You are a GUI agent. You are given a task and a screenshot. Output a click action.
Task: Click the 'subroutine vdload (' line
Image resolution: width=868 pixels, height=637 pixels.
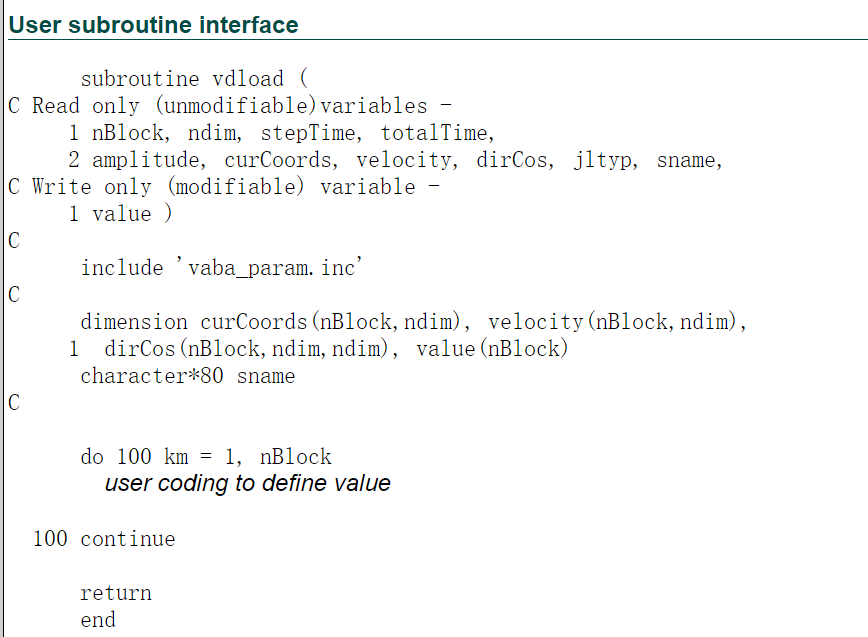click(x=194, y=79)
